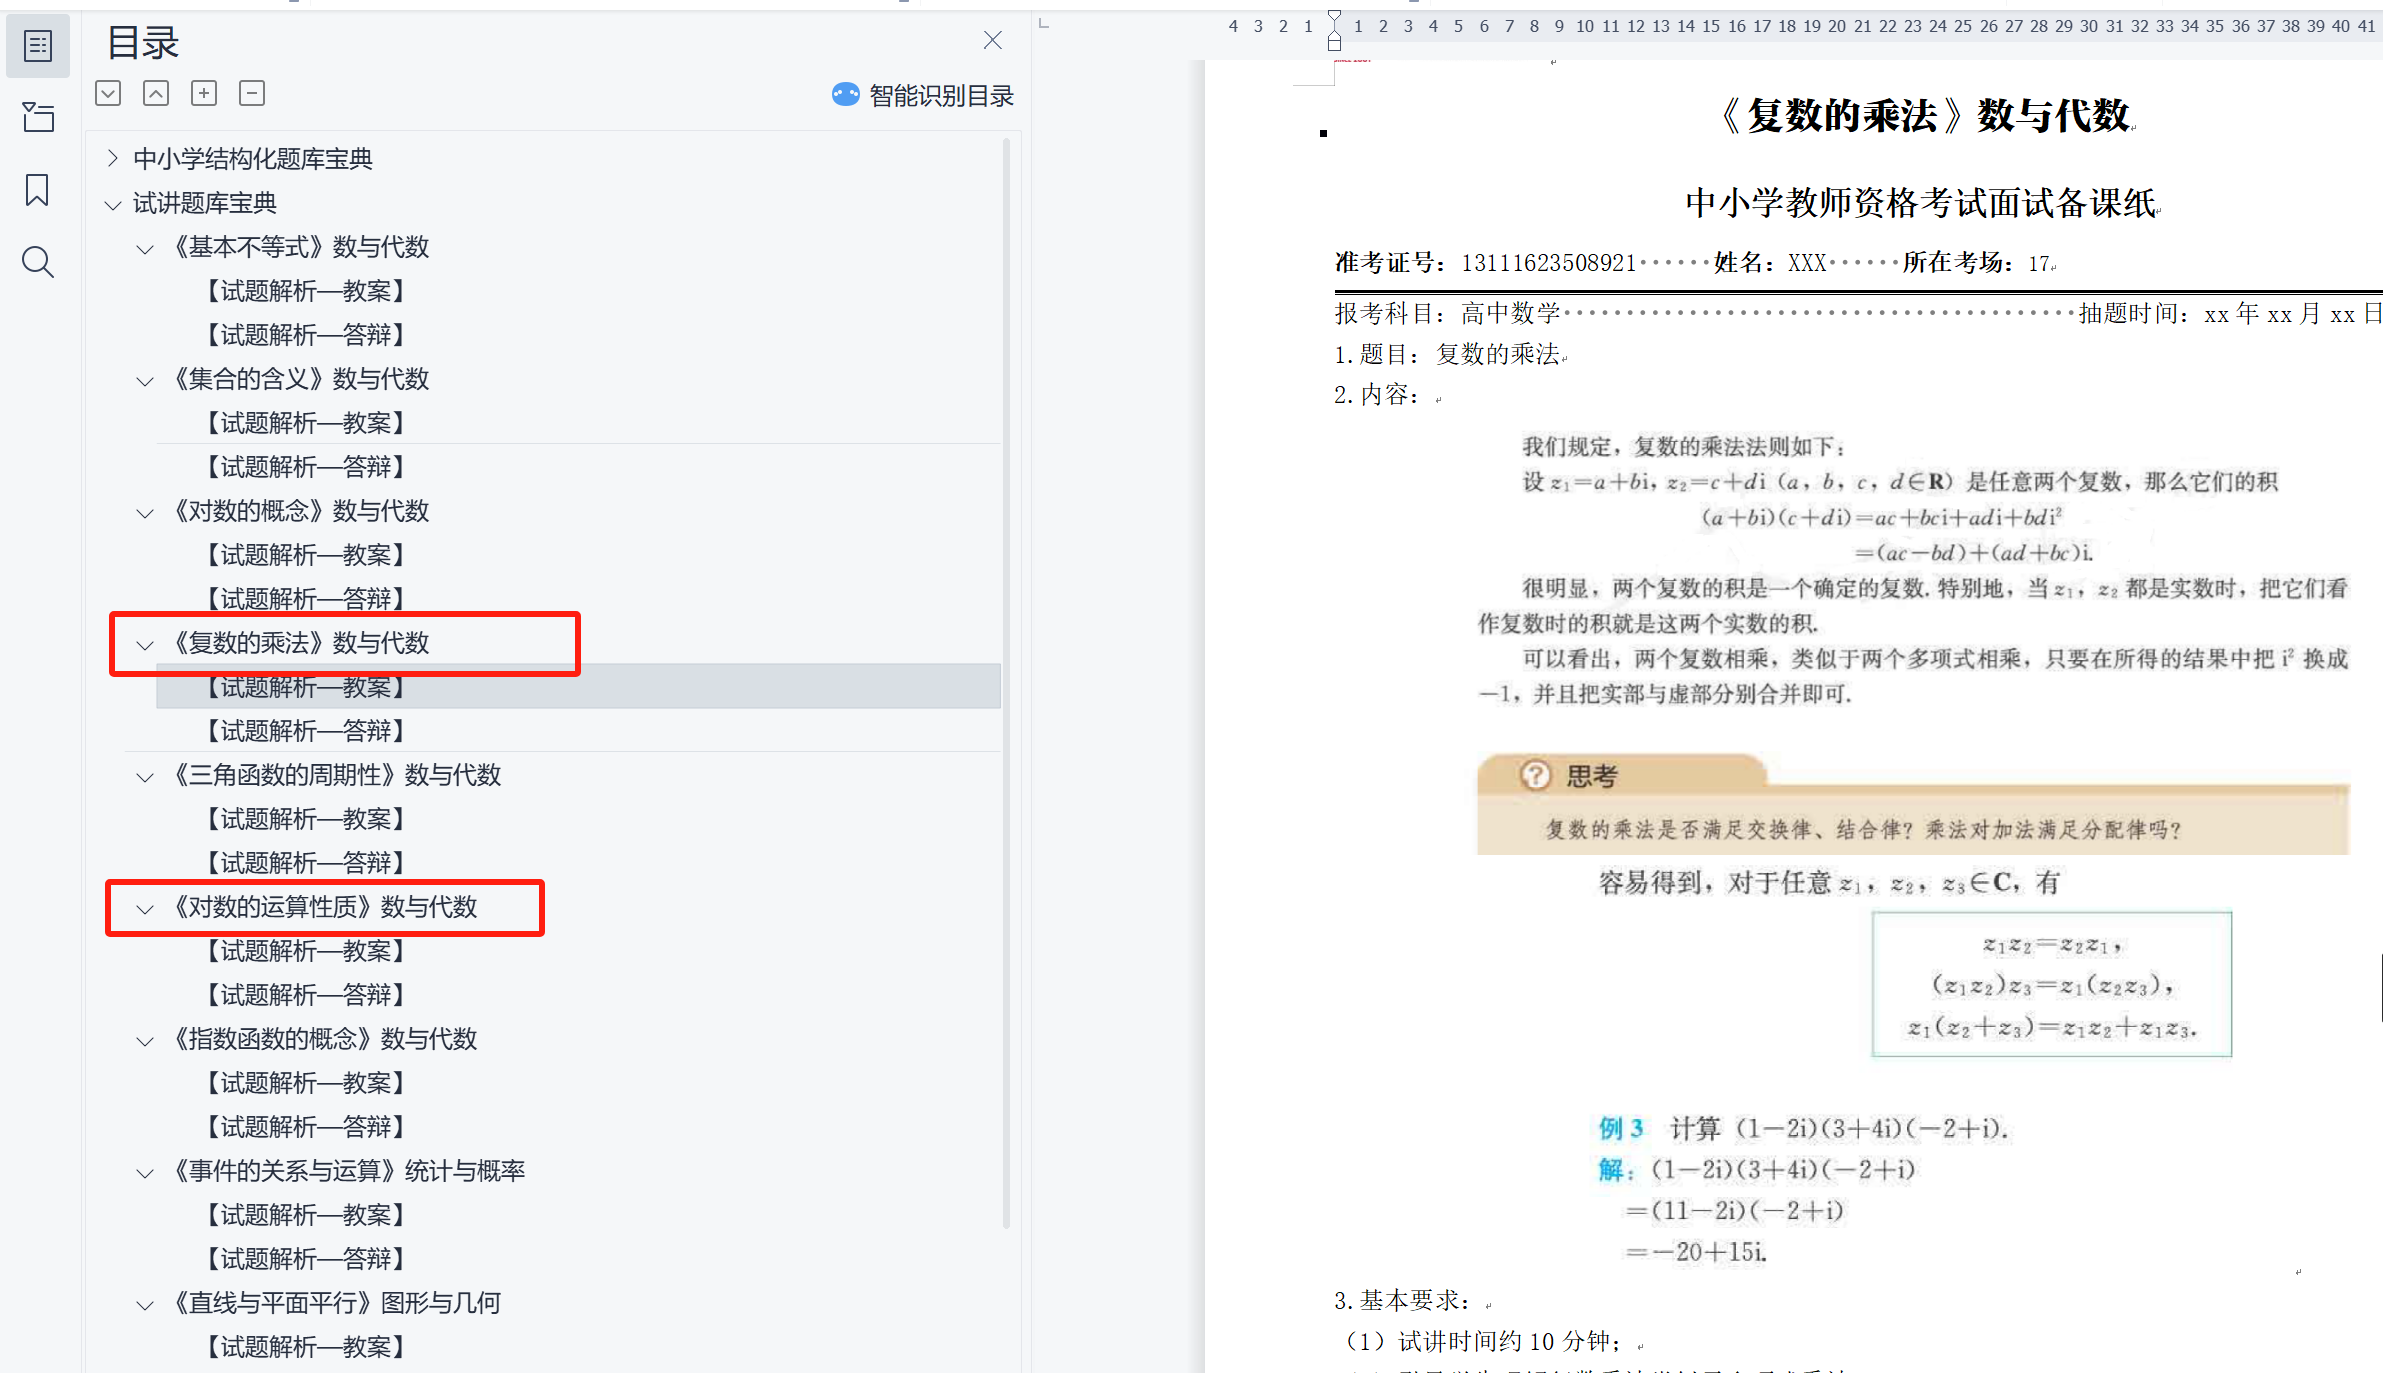Screen dimensions: 2383x1373
Task: Click the minus box icon in outline toolbar
Action: coord(252,94)
